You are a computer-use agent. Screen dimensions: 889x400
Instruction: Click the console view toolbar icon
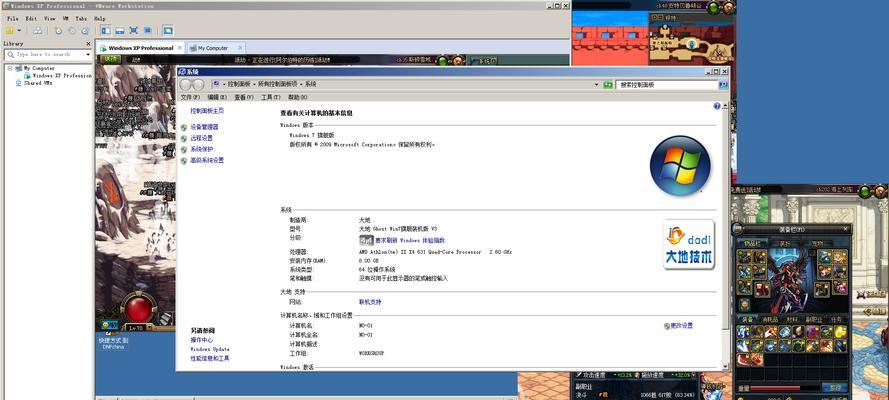click(168, 31)
